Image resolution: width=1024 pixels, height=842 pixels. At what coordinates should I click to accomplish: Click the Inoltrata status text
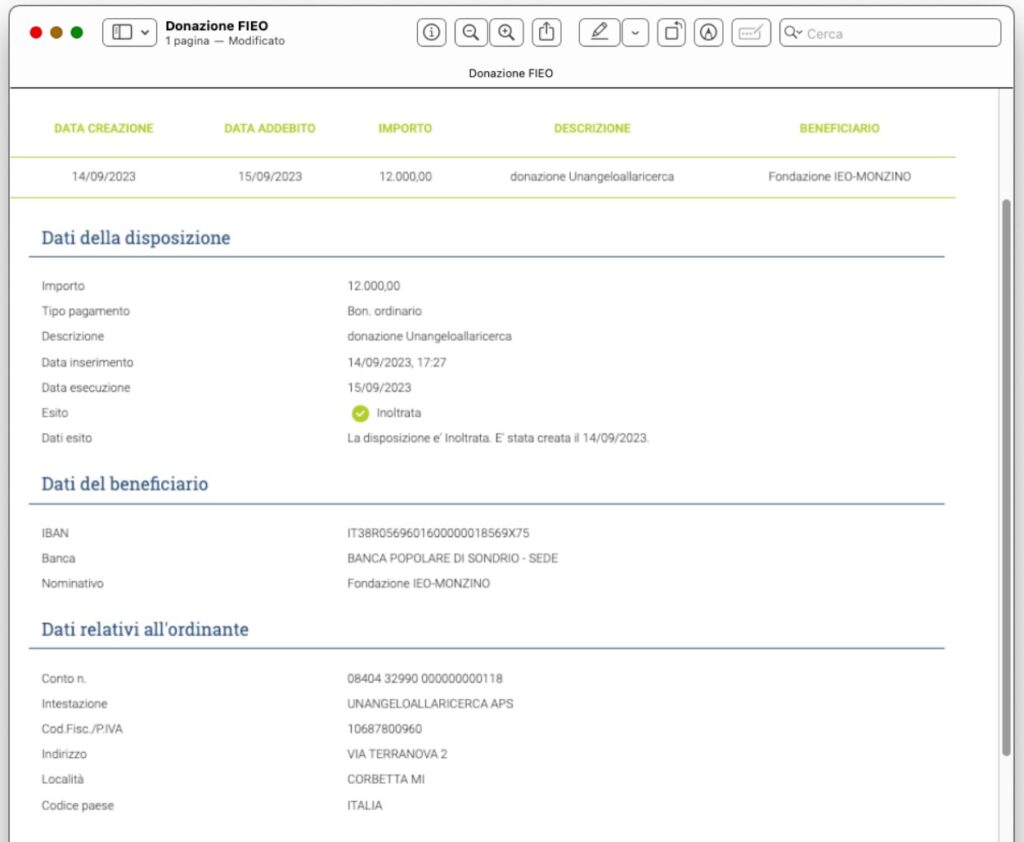pyautogui.click(x=399, y=413)
